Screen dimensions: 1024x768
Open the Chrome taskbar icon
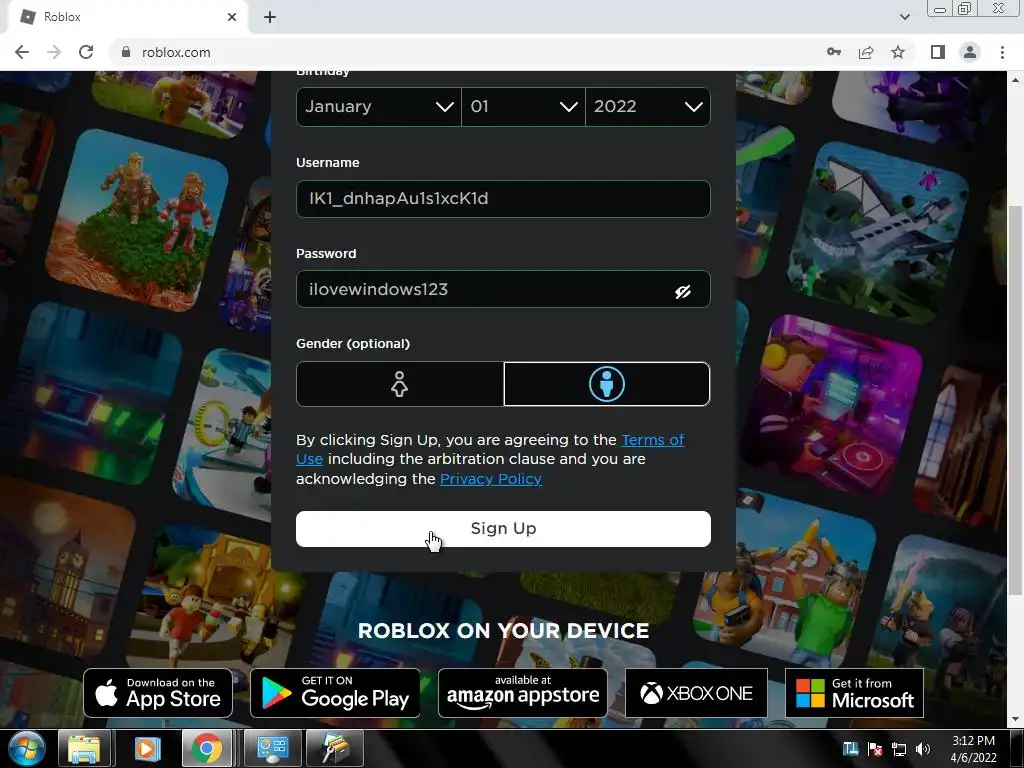pyautogui.click(x=207, y=749)
